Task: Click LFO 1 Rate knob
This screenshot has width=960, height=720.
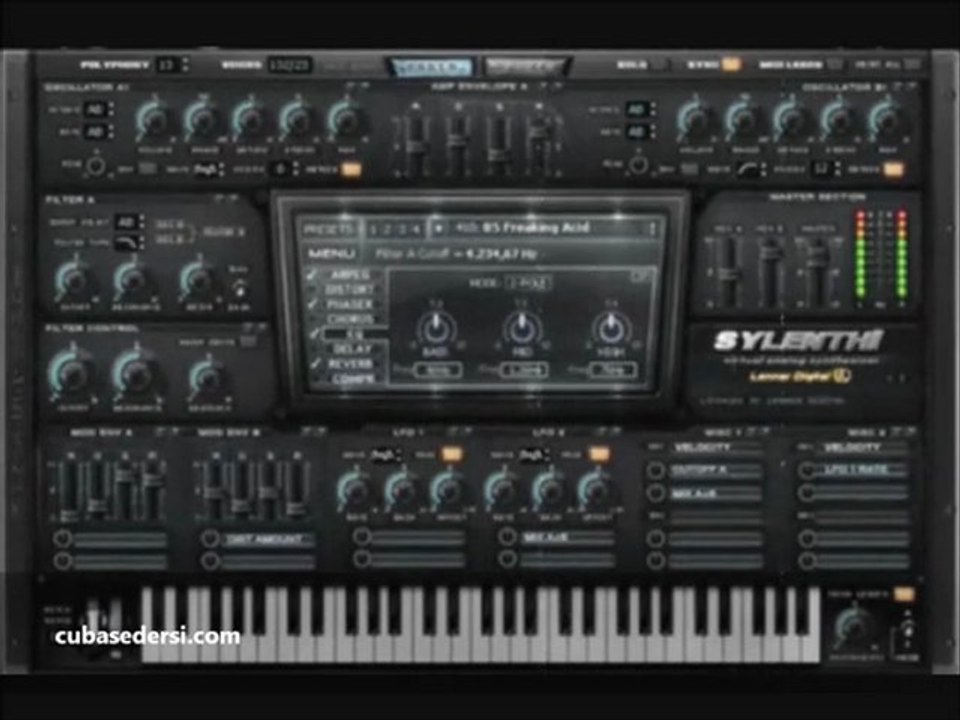Action: [x=355, y=491]
